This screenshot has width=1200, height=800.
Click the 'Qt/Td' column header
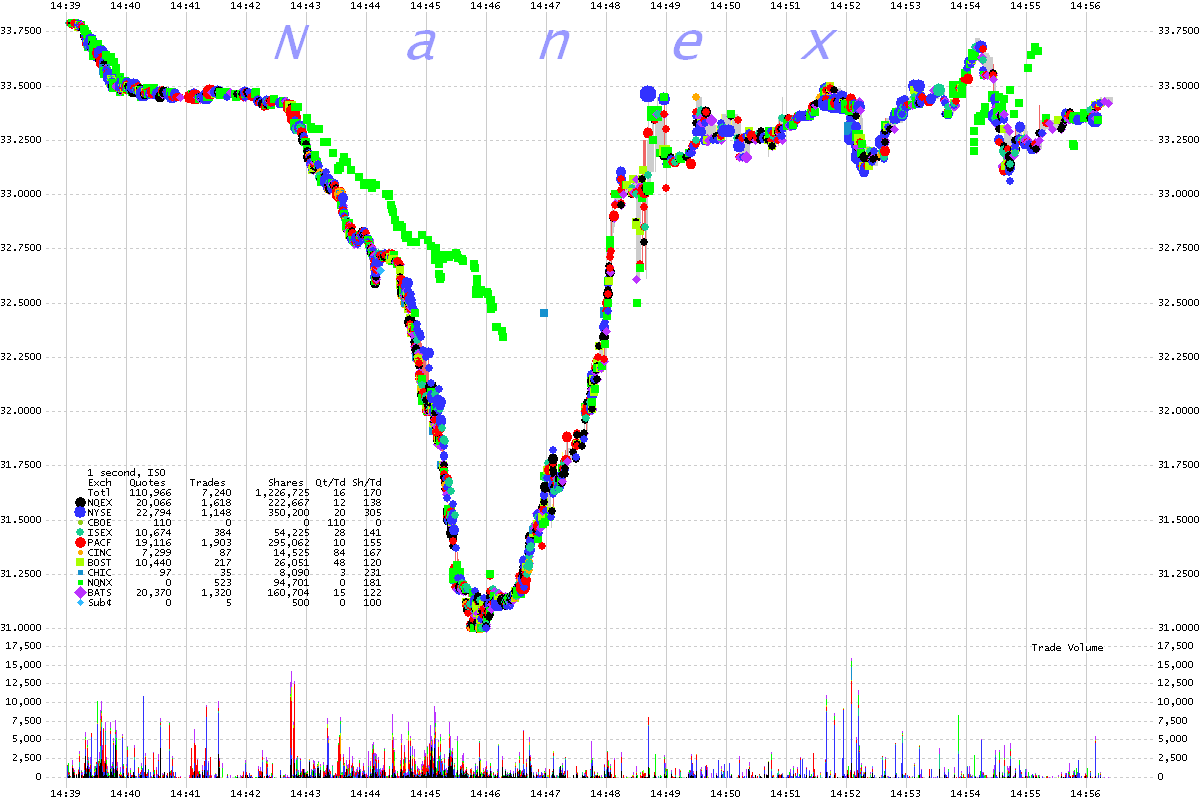coord(330,483)
